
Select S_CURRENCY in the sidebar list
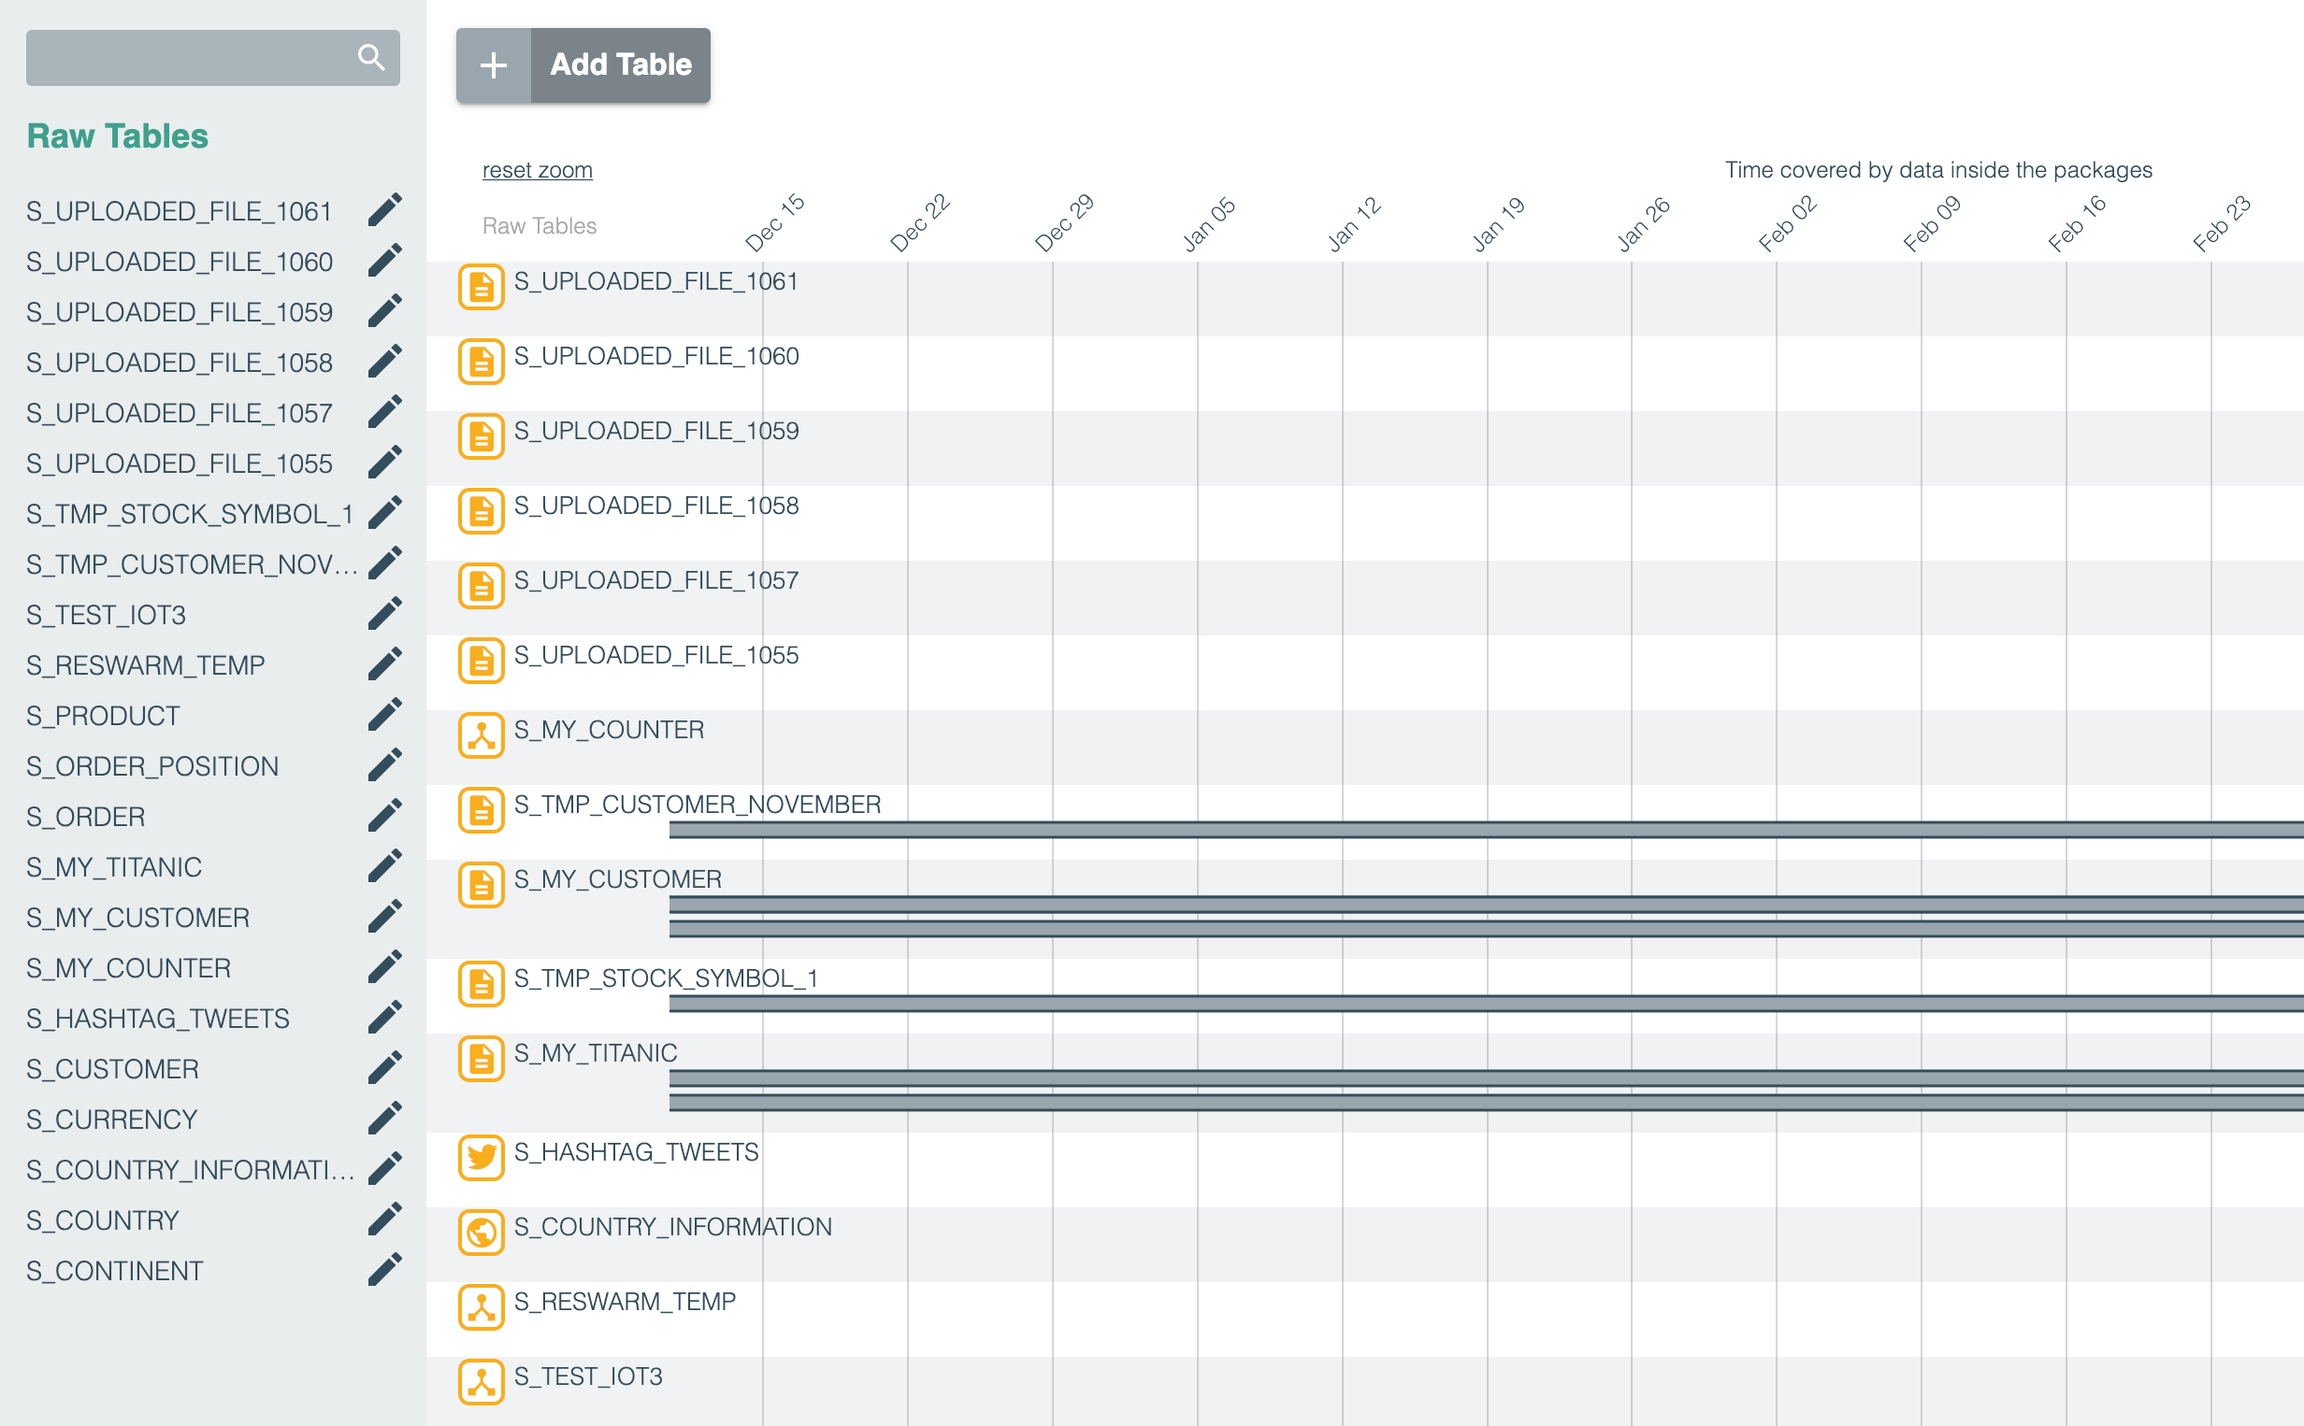(x=112, y=1119)
